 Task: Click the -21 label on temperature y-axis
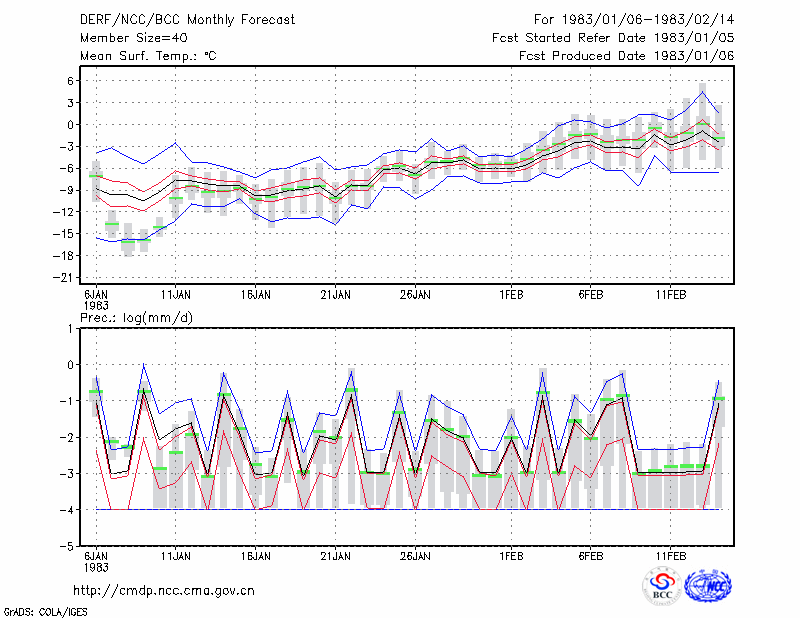(x=66, y=278)
